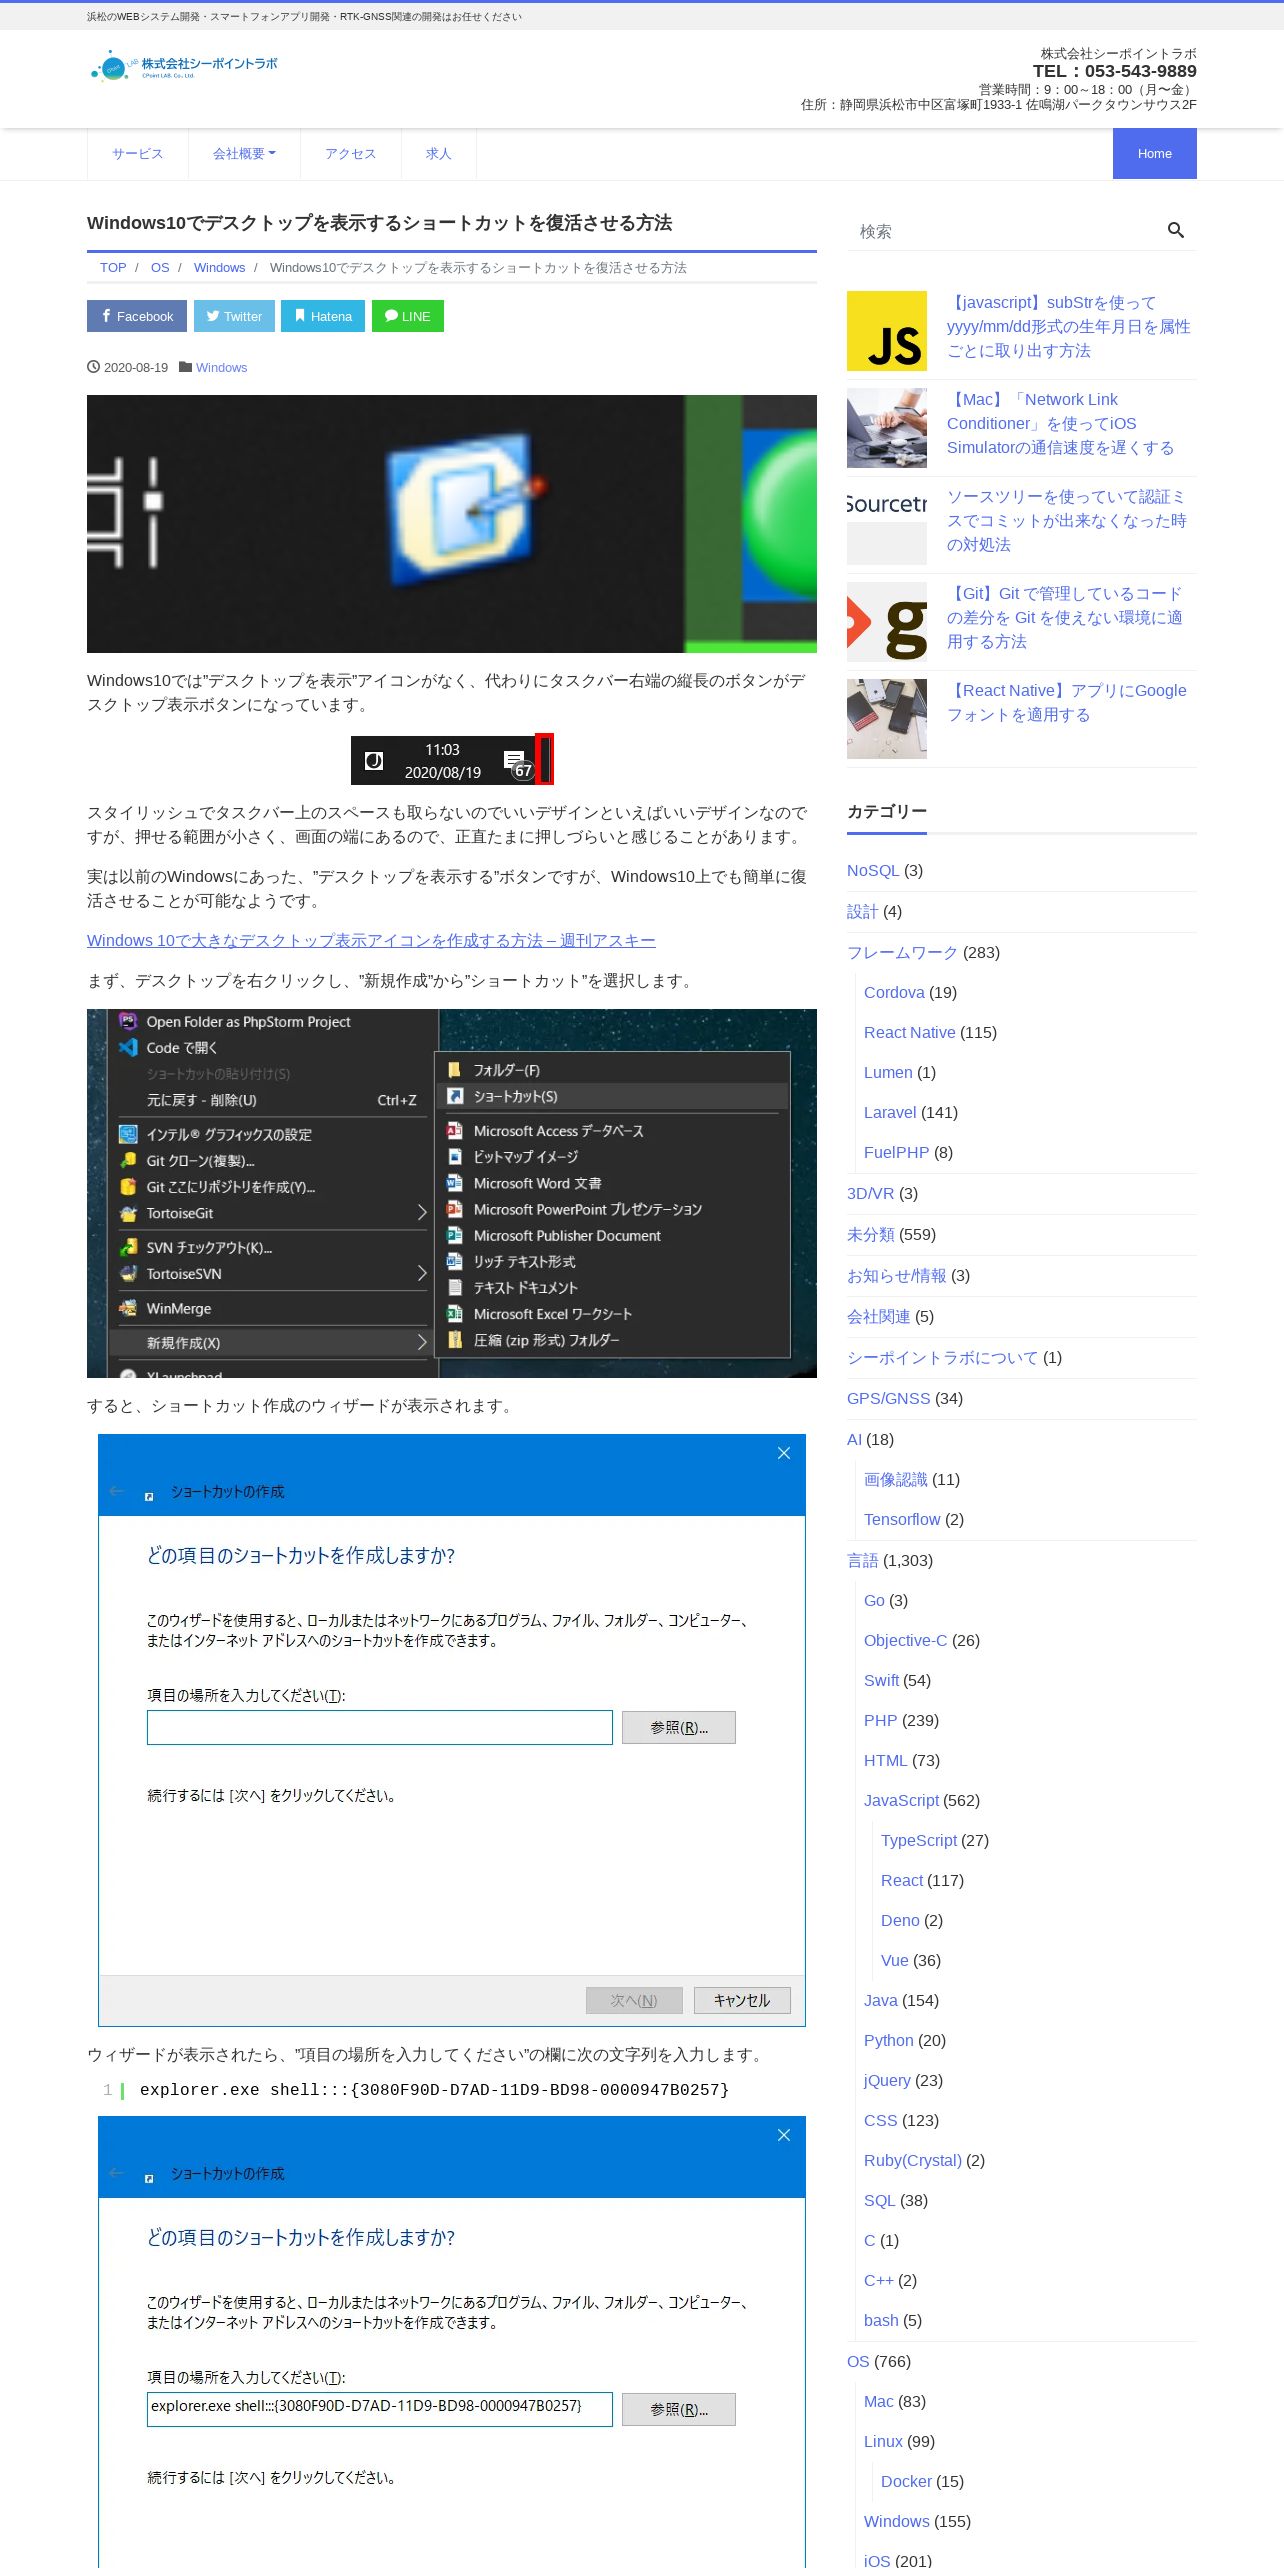Image resolution: width=1284 pixels, height=2568 pixels.
Task: Open the 未分類 category
Action: (x=871, y=1235)
